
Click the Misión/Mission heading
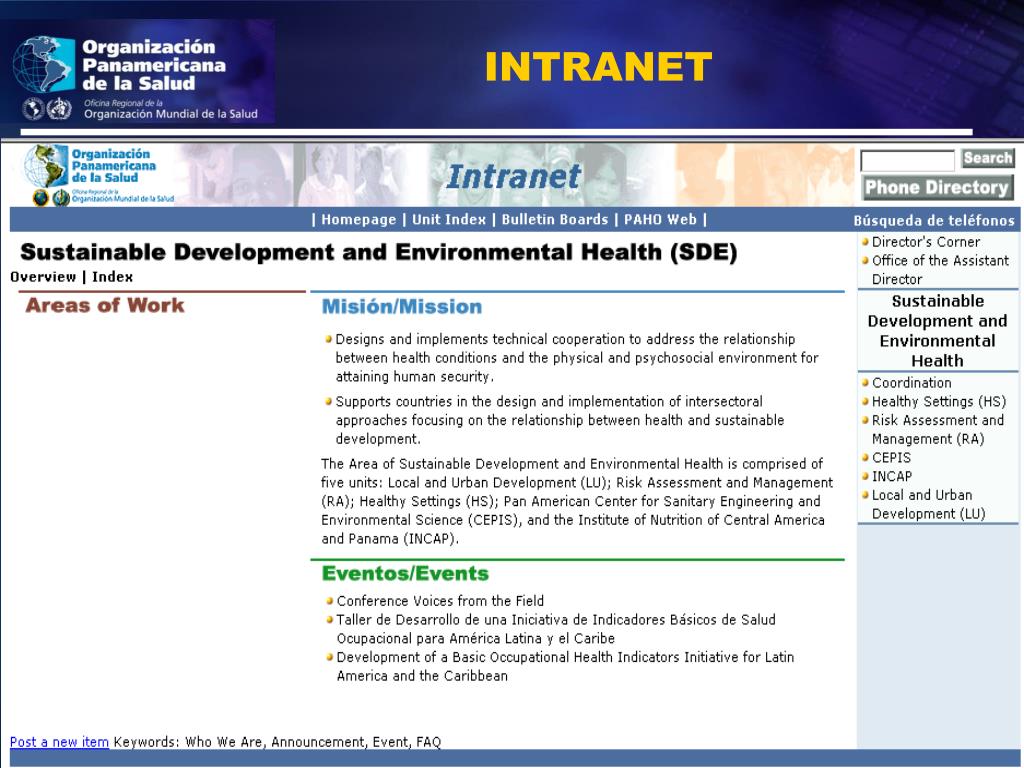(x=402, y=307)
